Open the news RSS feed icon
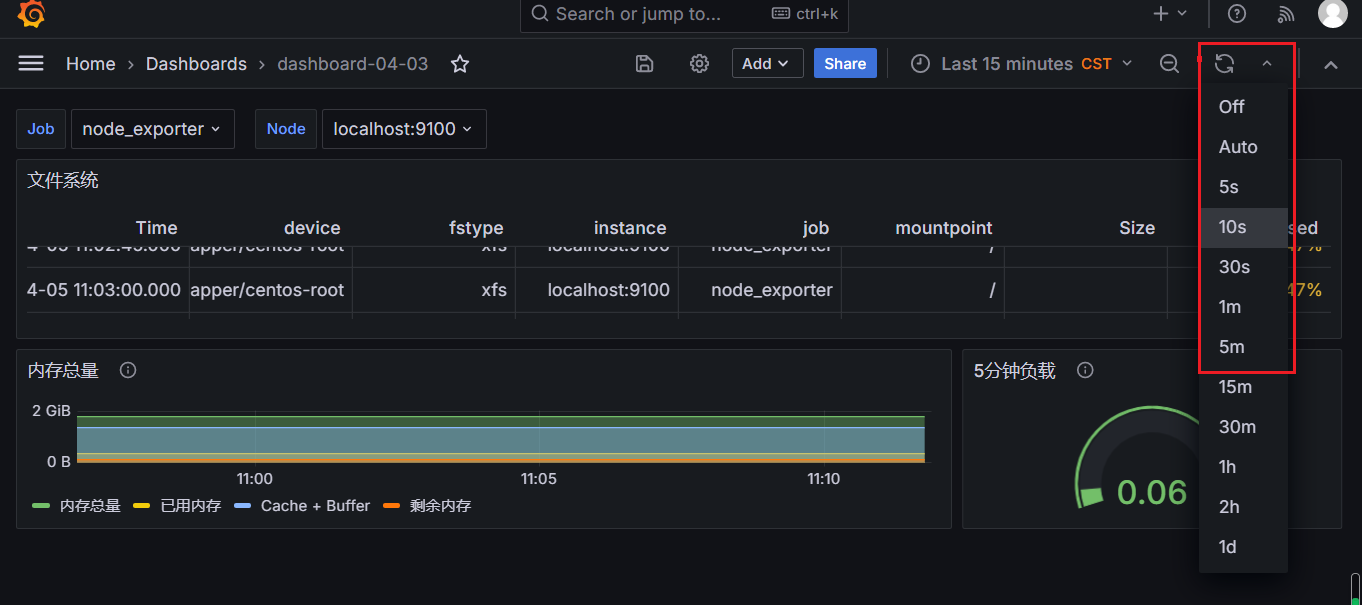Screen dimensions: 1362x605 pyautogui.click(x=1287, y=14)
